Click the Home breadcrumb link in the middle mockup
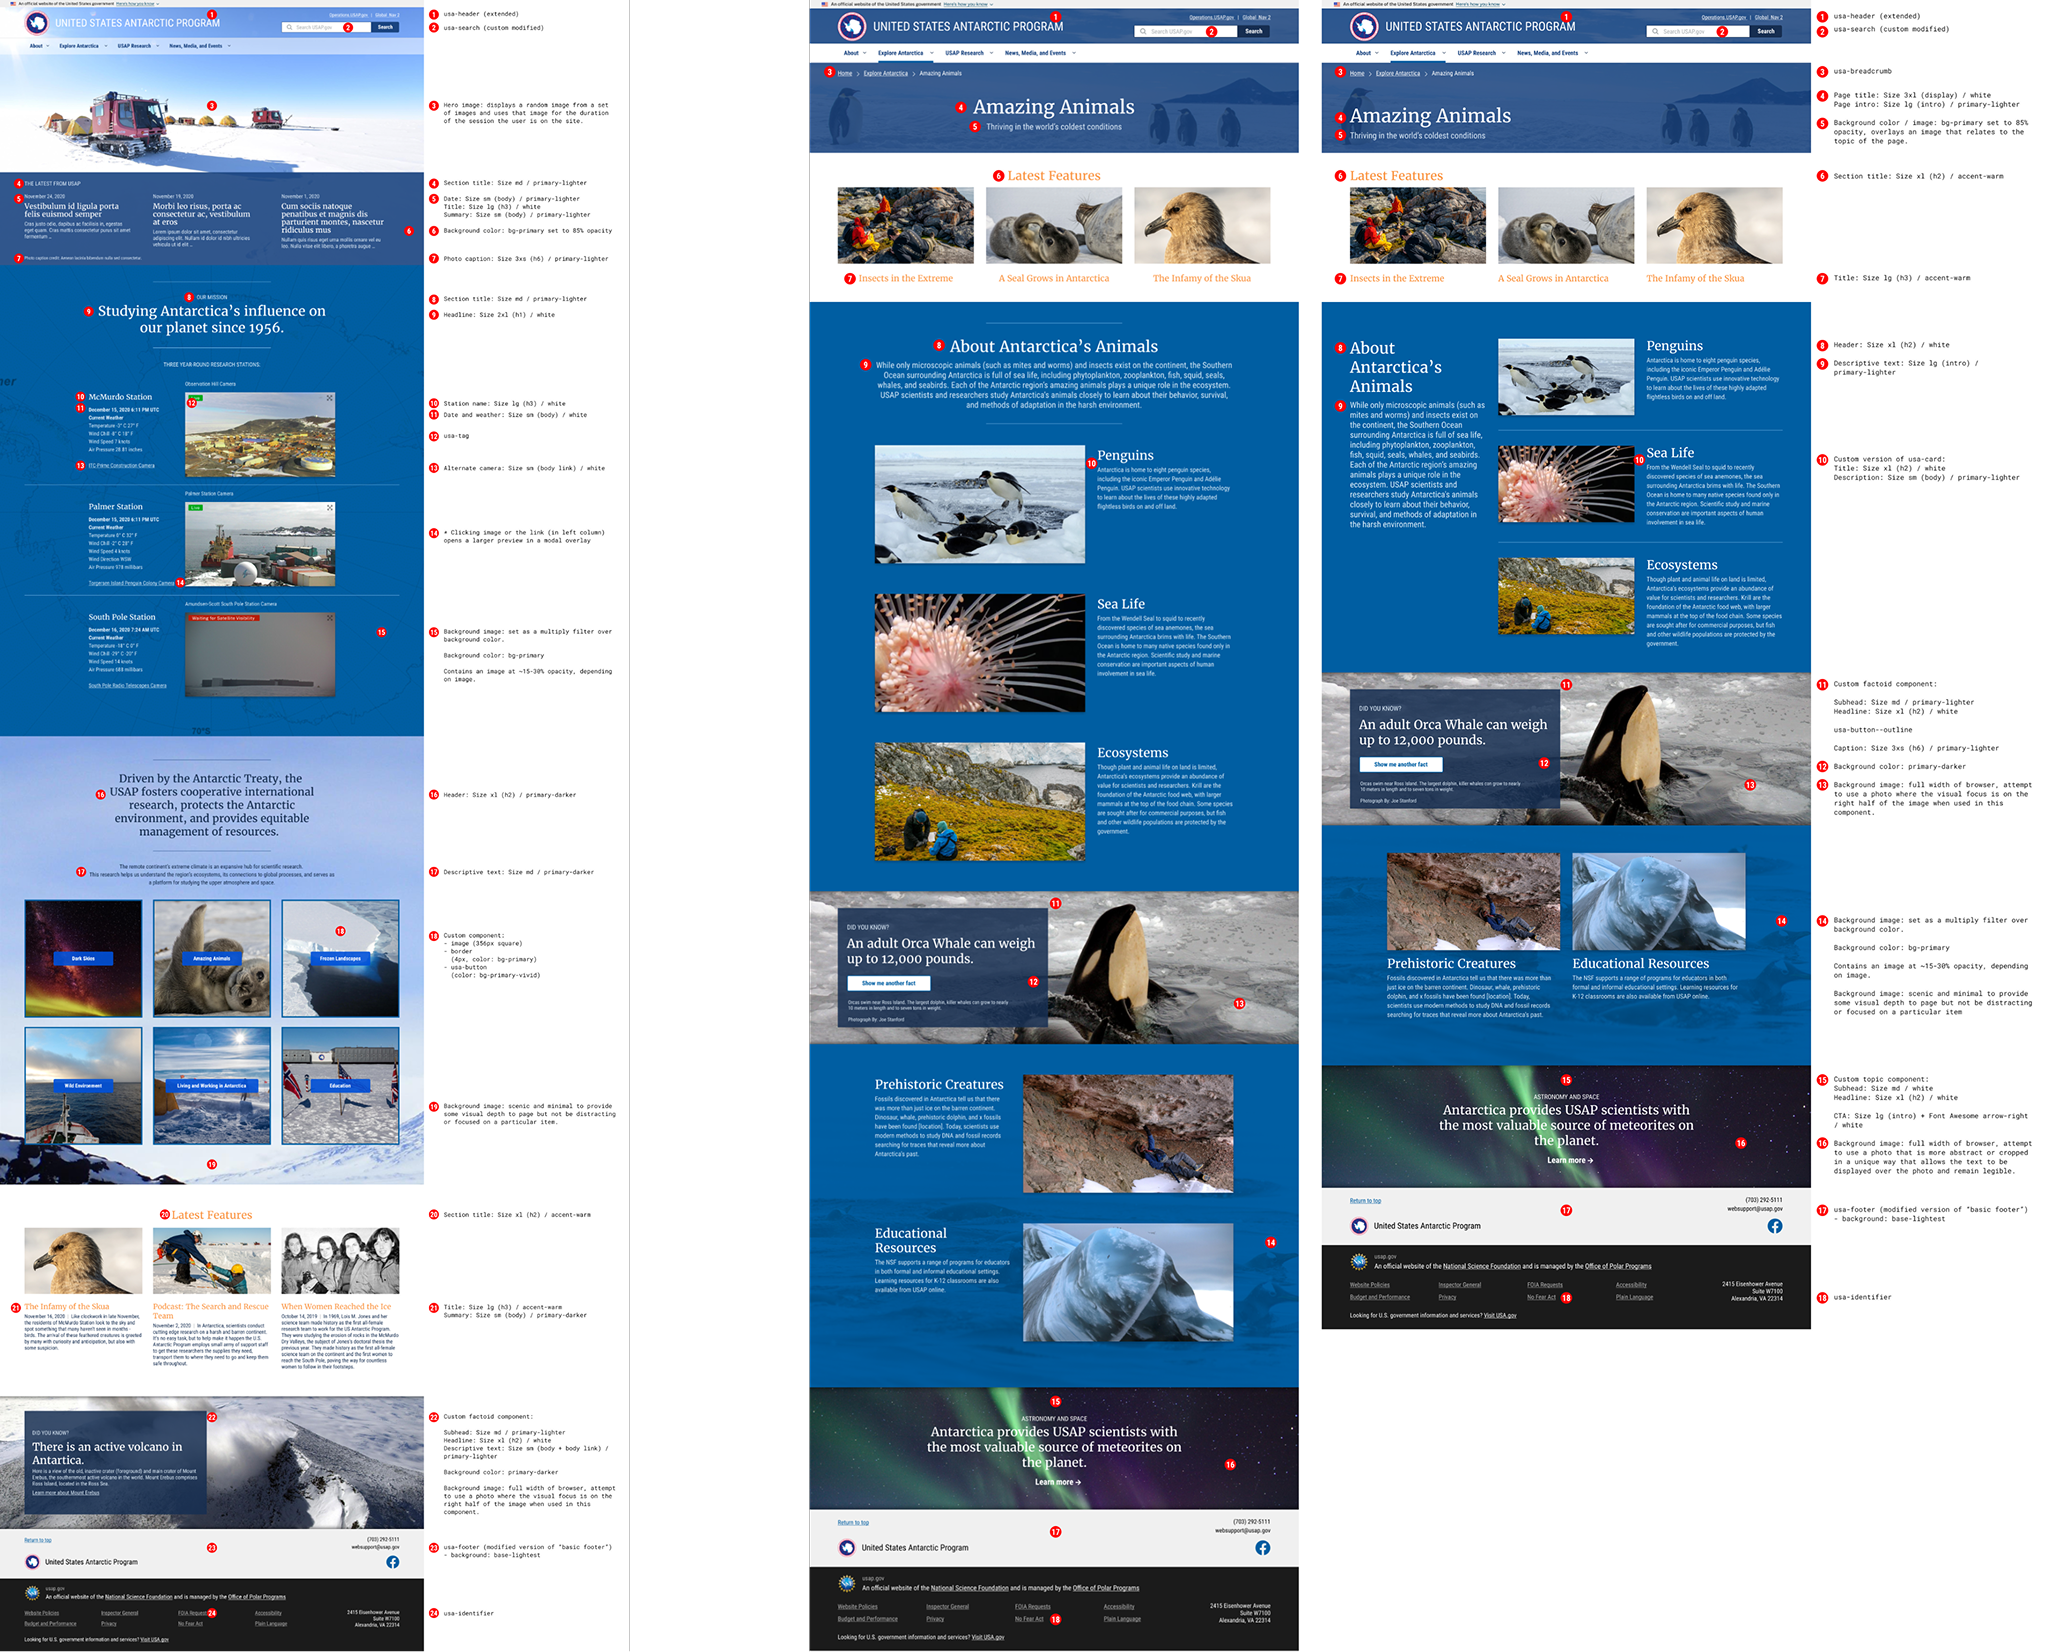Viewport: 2048px width, 1652px height. (x=845, y=73)
